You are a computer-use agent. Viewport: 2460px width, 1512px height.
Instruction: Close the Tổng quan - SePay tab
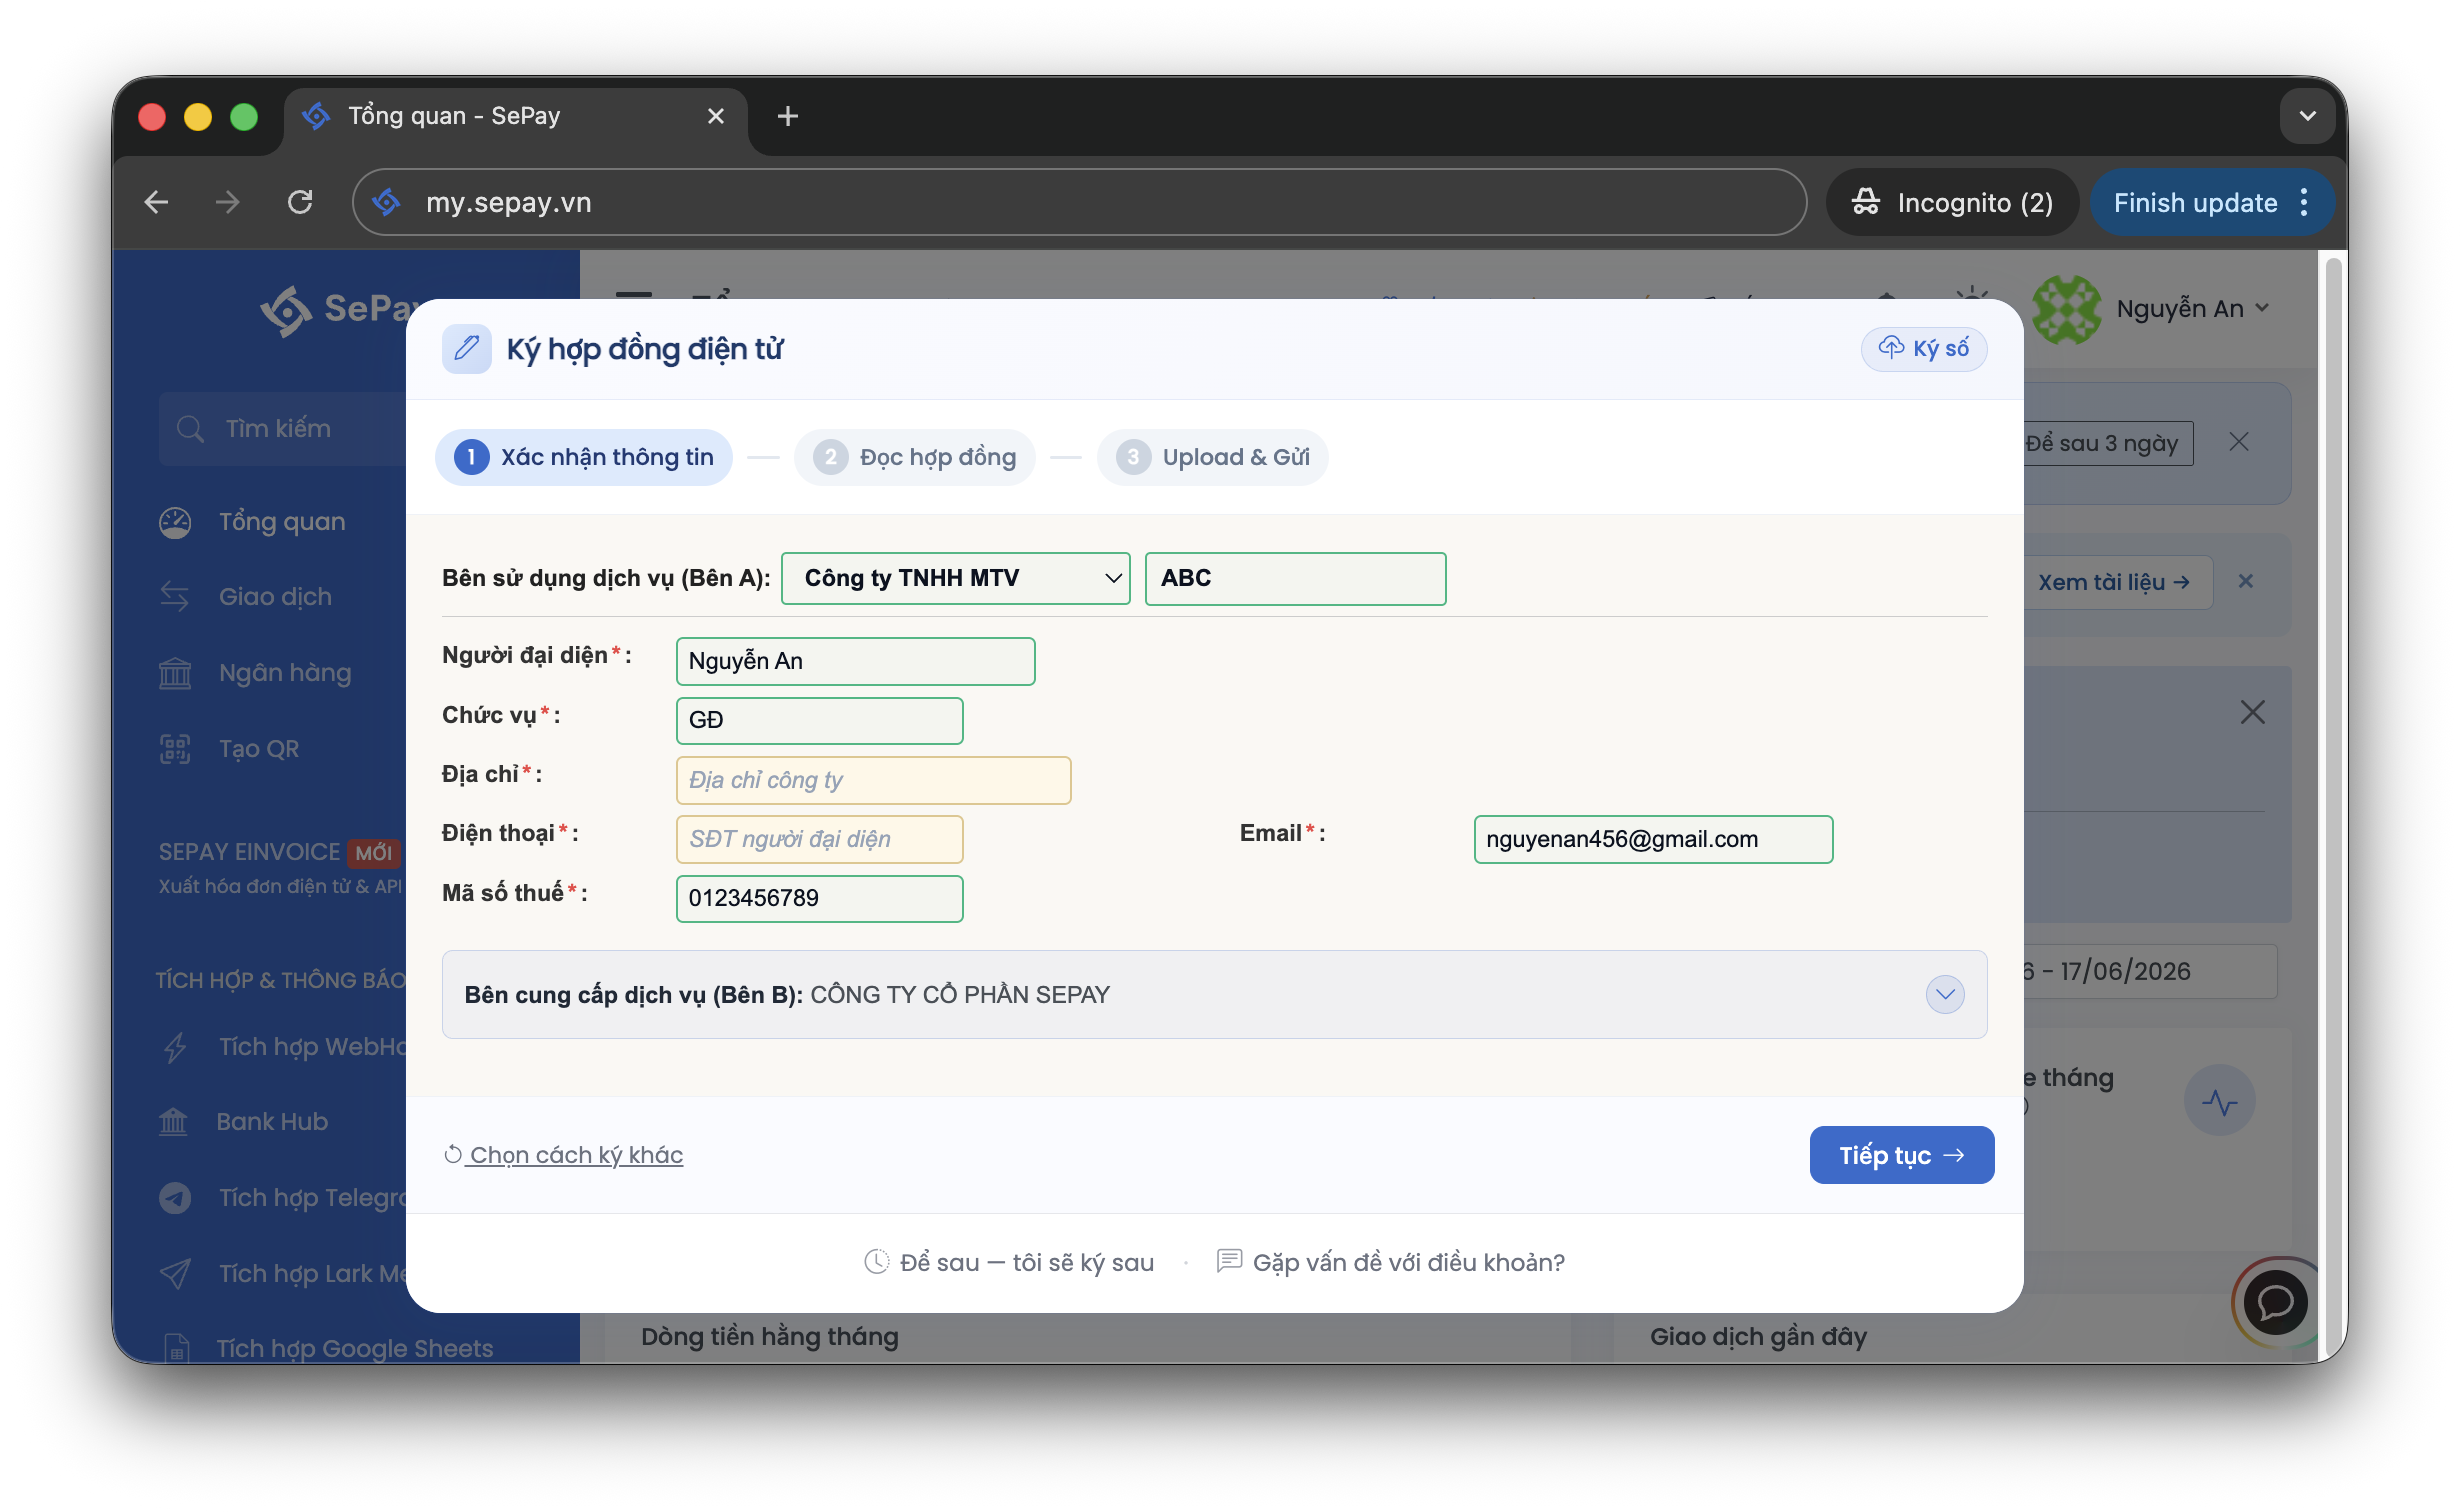coord(716,116)
